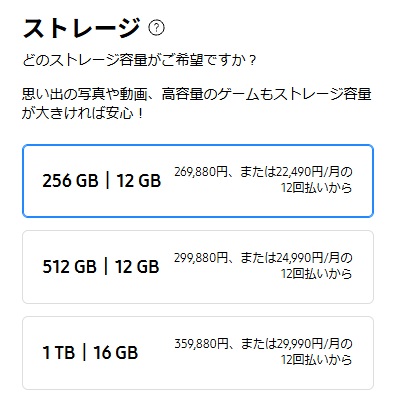
Task: Choose the 512 GB | 12 GB storage option
Action: (x=198, y=267)
